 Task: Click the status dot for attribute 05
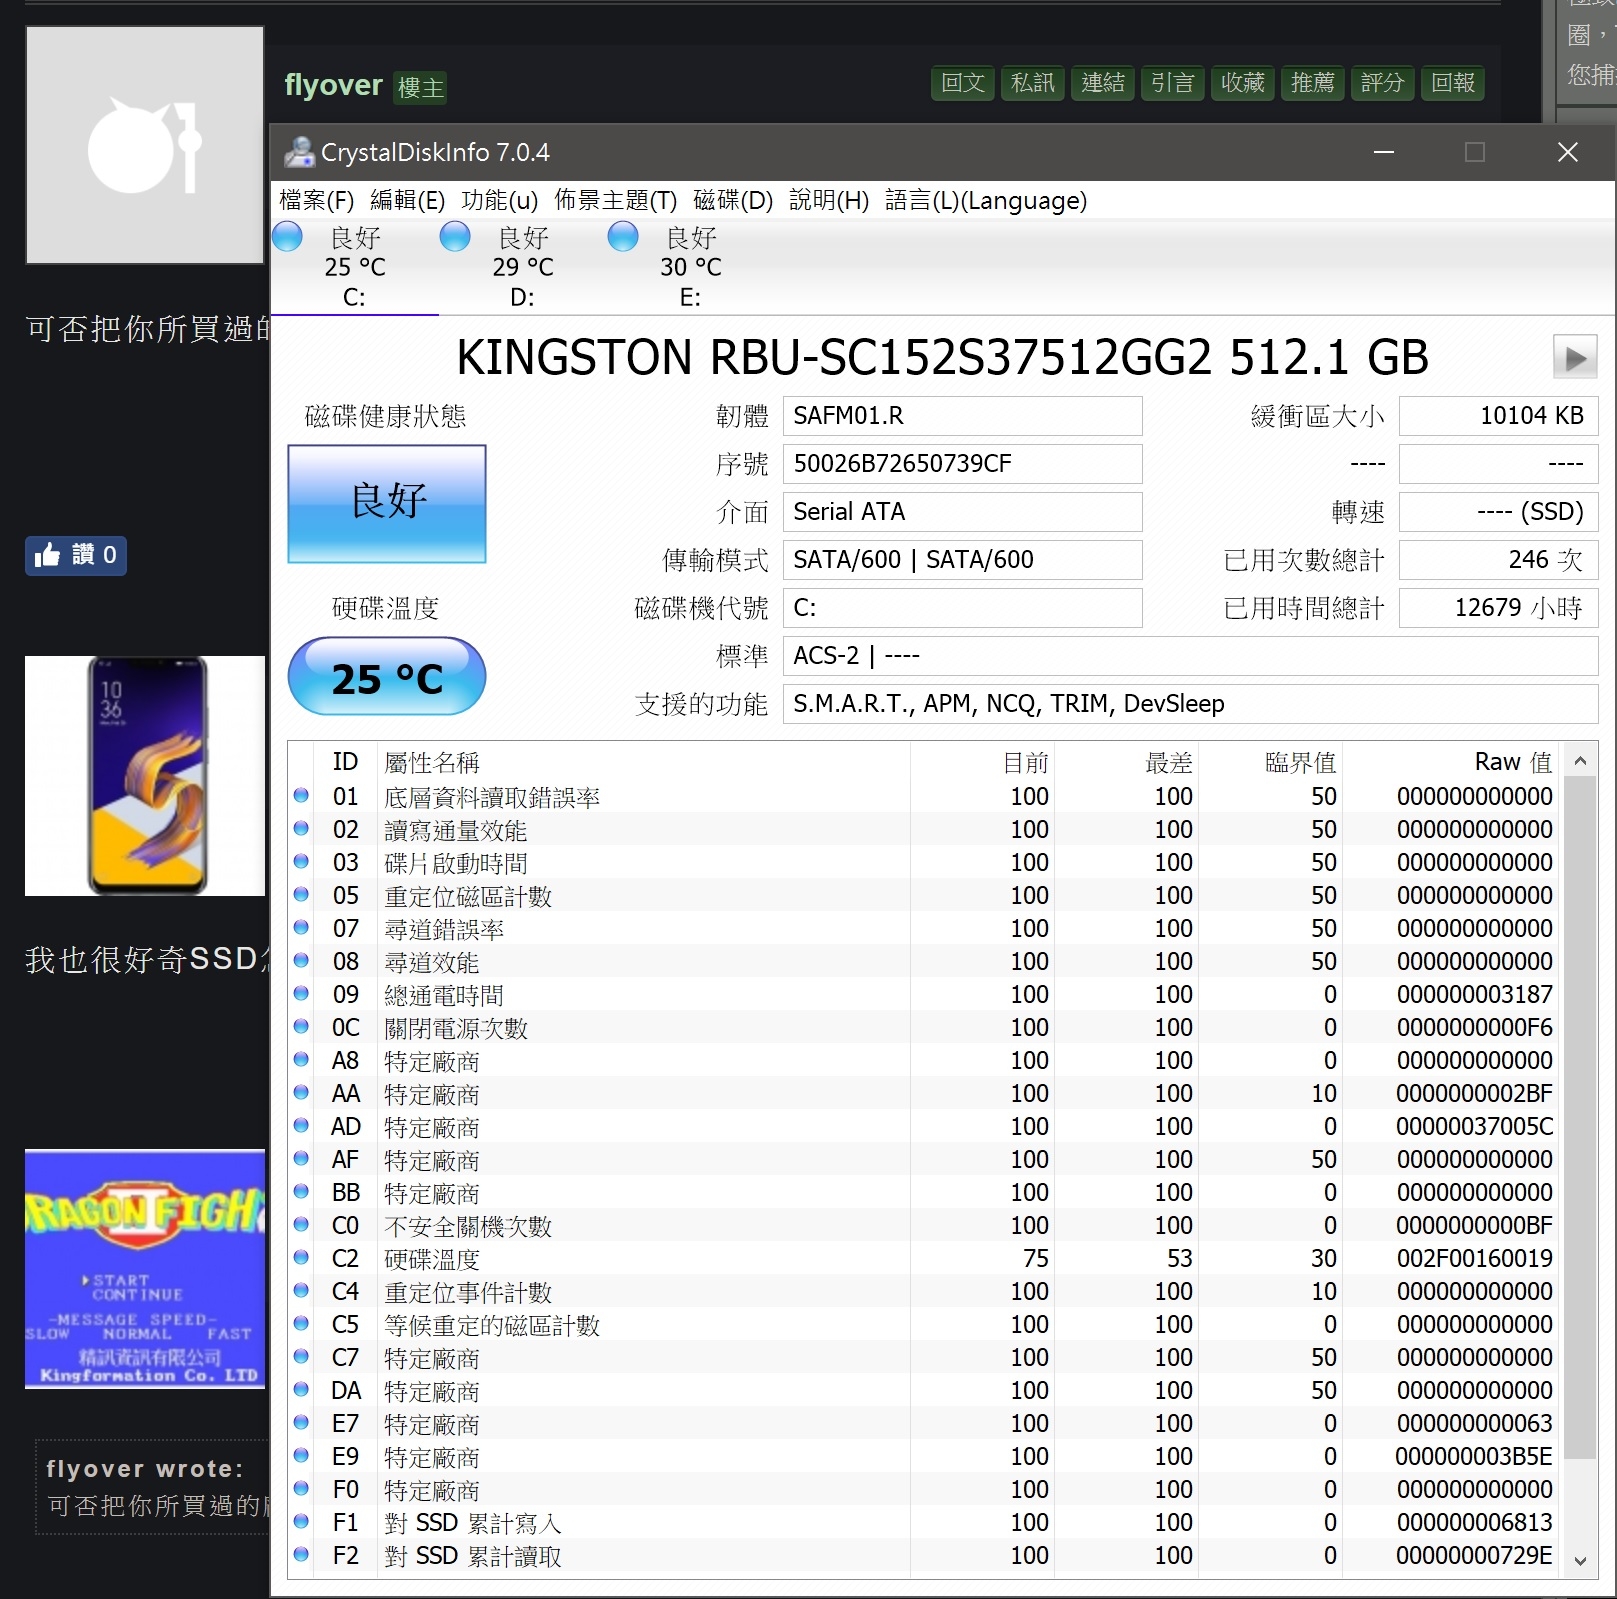301,895
